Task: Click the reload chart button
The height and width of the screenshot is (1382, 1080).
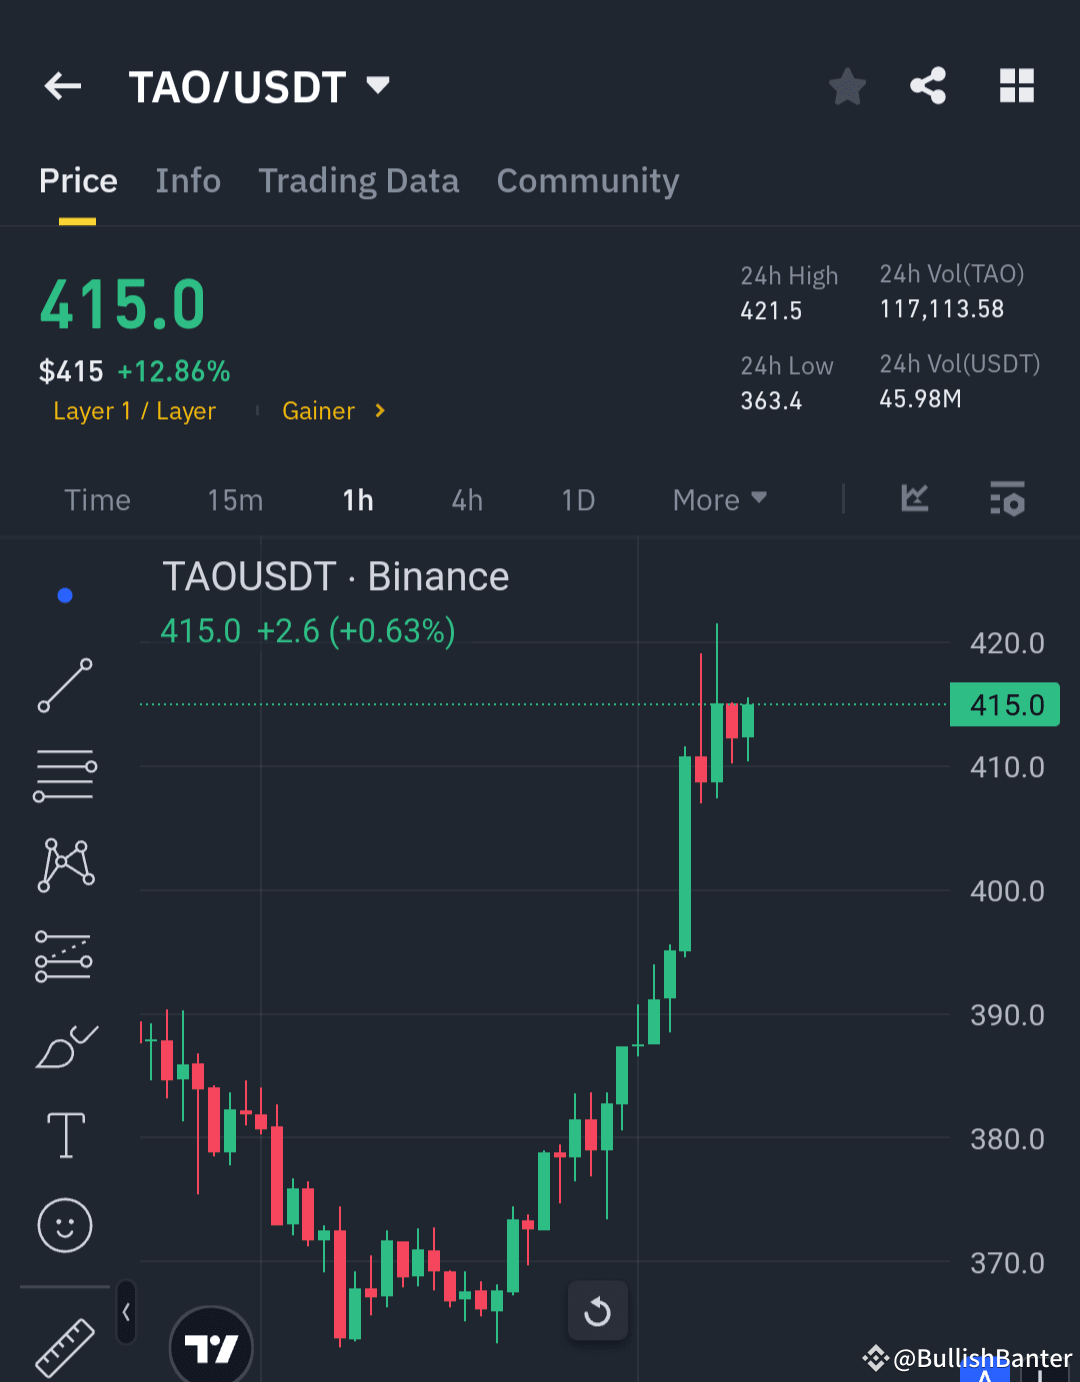Action: (598, 1311)
